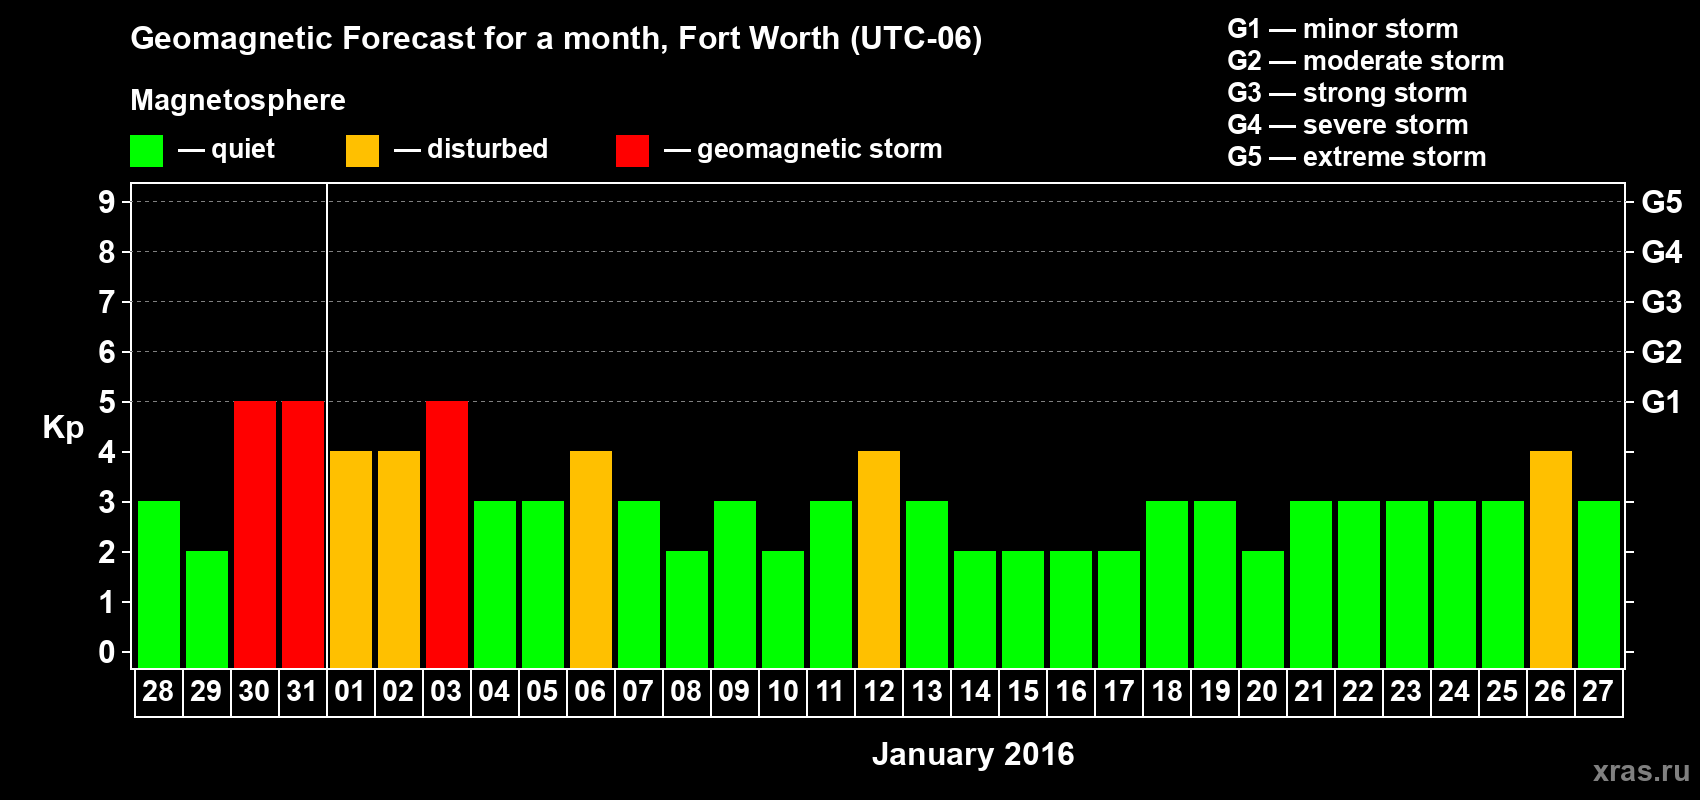
Task: Click the 'G4 — severe storm' legend line
Action: [x=1348, y=125]
